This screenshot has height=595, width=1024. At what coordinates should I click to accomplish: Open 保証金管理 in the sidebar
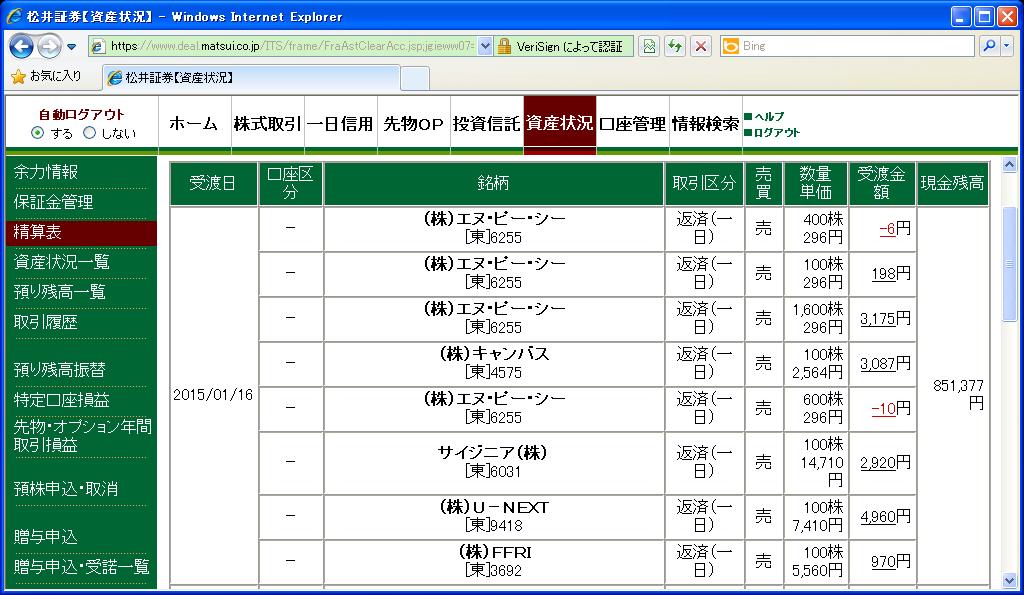54,202
